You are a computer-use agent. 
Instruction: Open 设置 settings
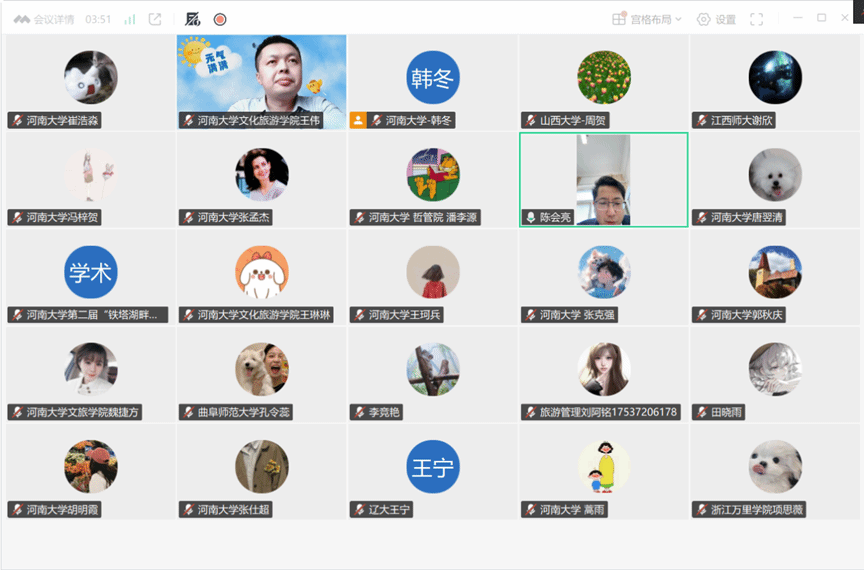[x=716, y=19]
